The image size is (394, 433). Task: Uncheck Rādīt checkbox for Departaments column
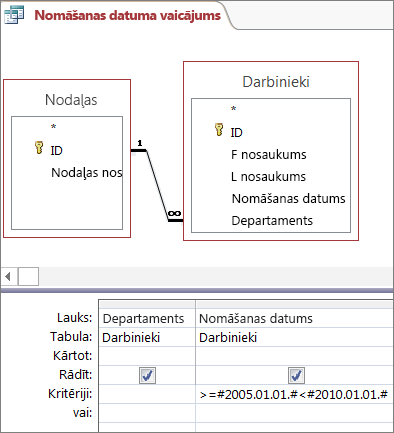point(147,375)
